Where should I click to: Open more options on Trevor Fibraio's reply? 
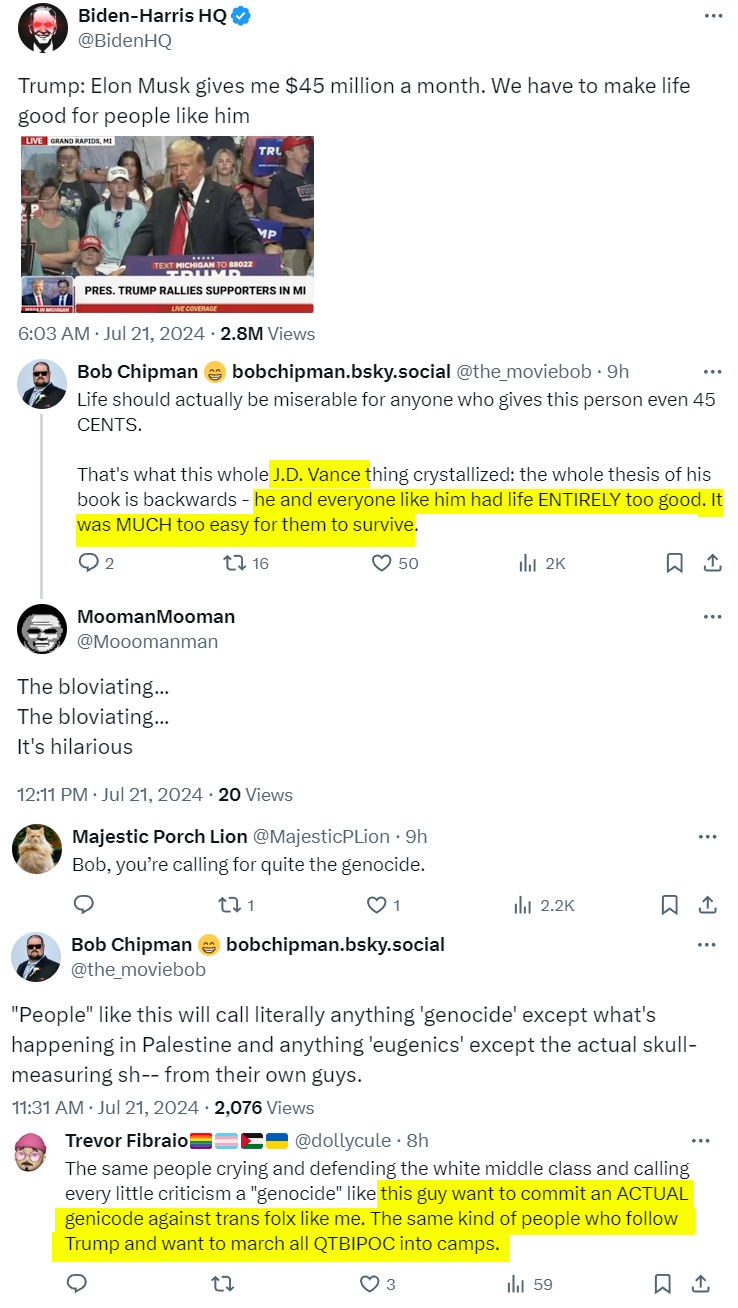[701, 1140]
